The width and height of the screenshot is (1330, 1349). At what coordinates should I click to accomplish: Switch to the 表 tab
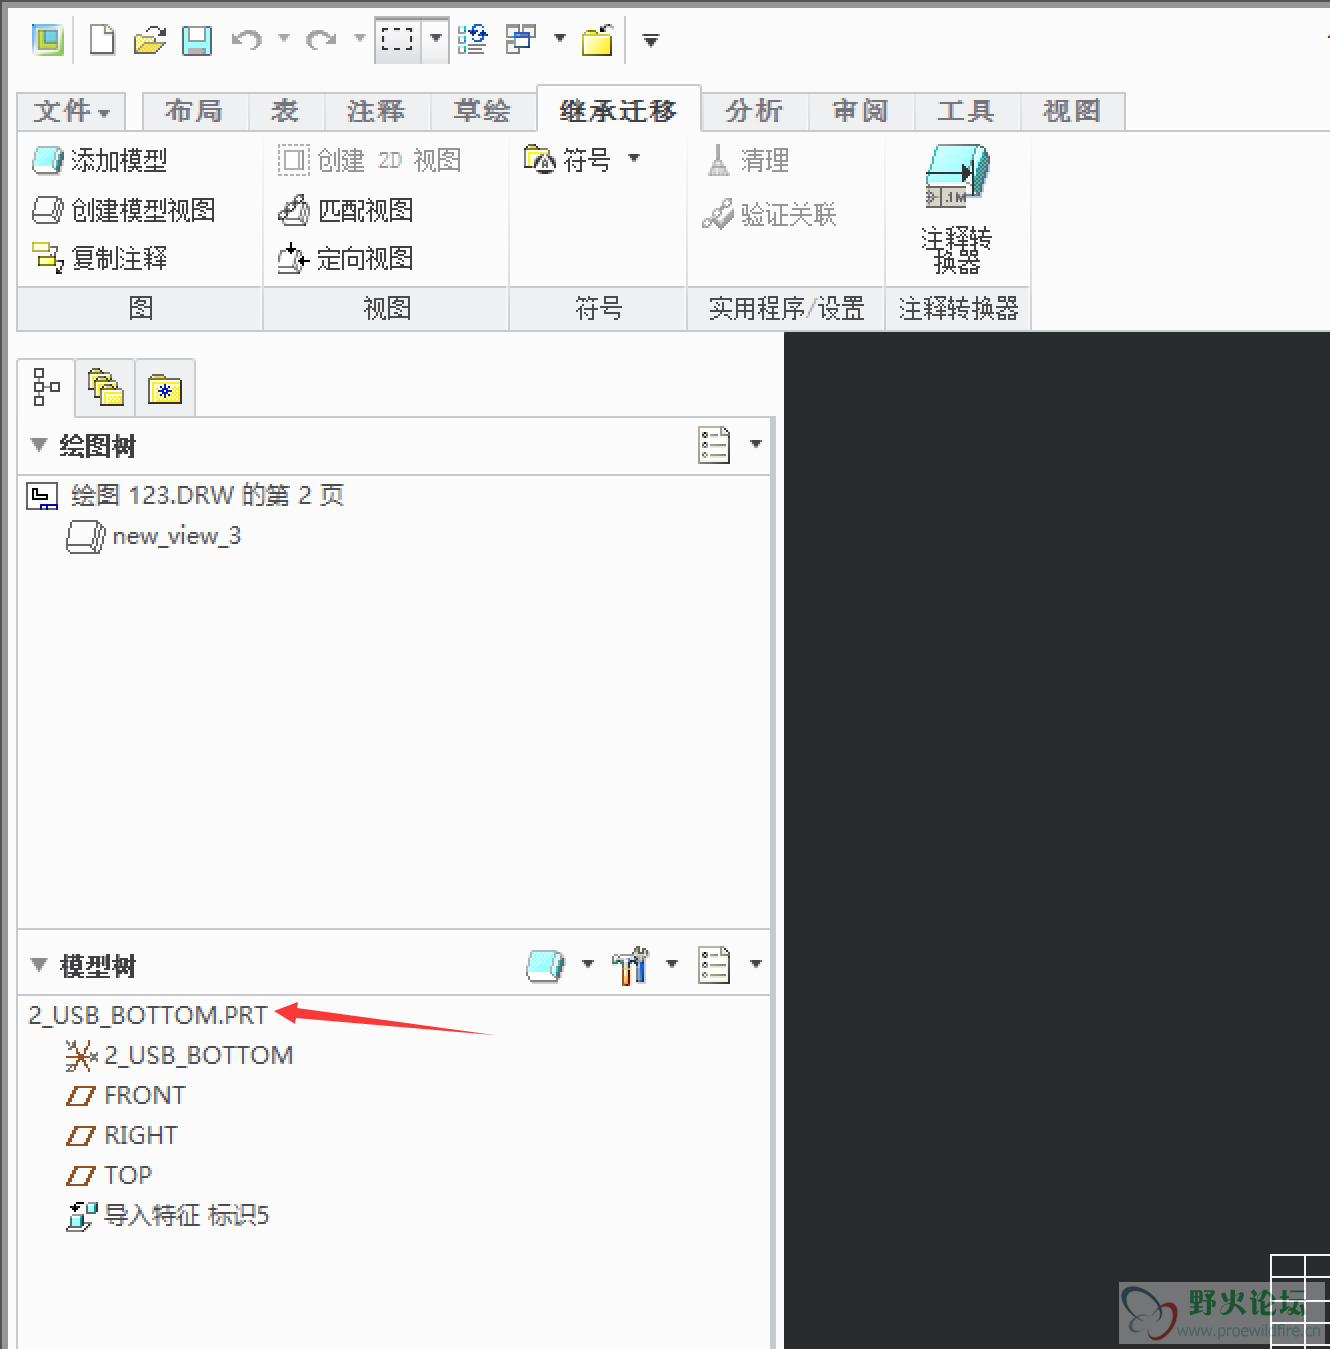coord(285,111)
